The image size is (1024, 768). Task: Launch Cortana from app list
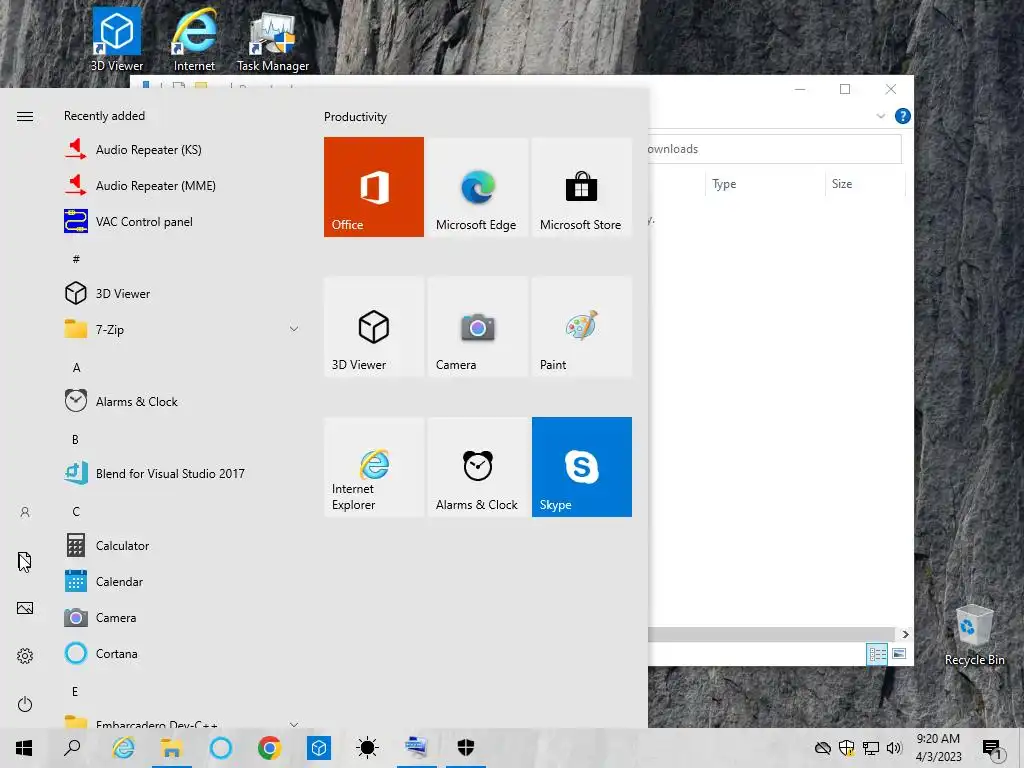coord(183,653)
